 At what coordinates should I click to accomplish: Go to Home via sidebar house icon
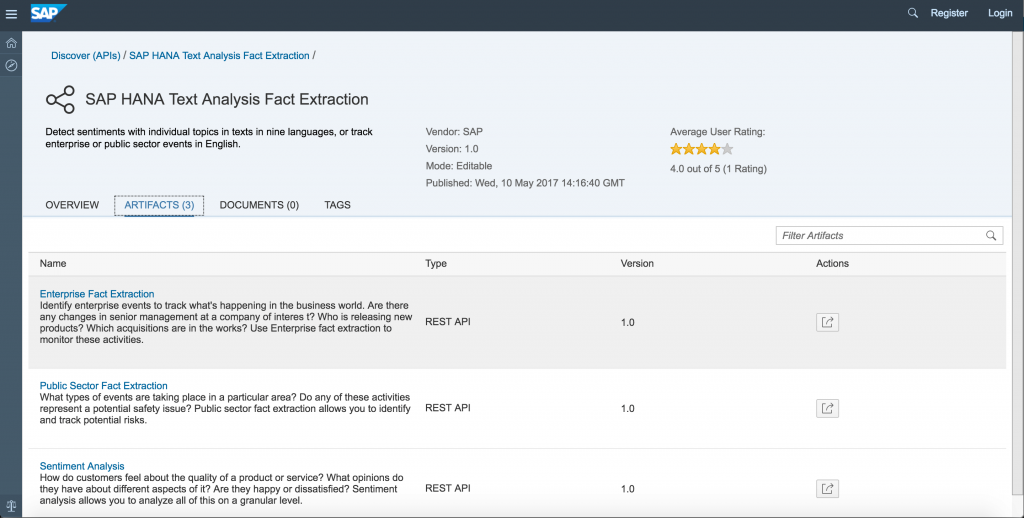pyautogui.click(x=11, y=43)
